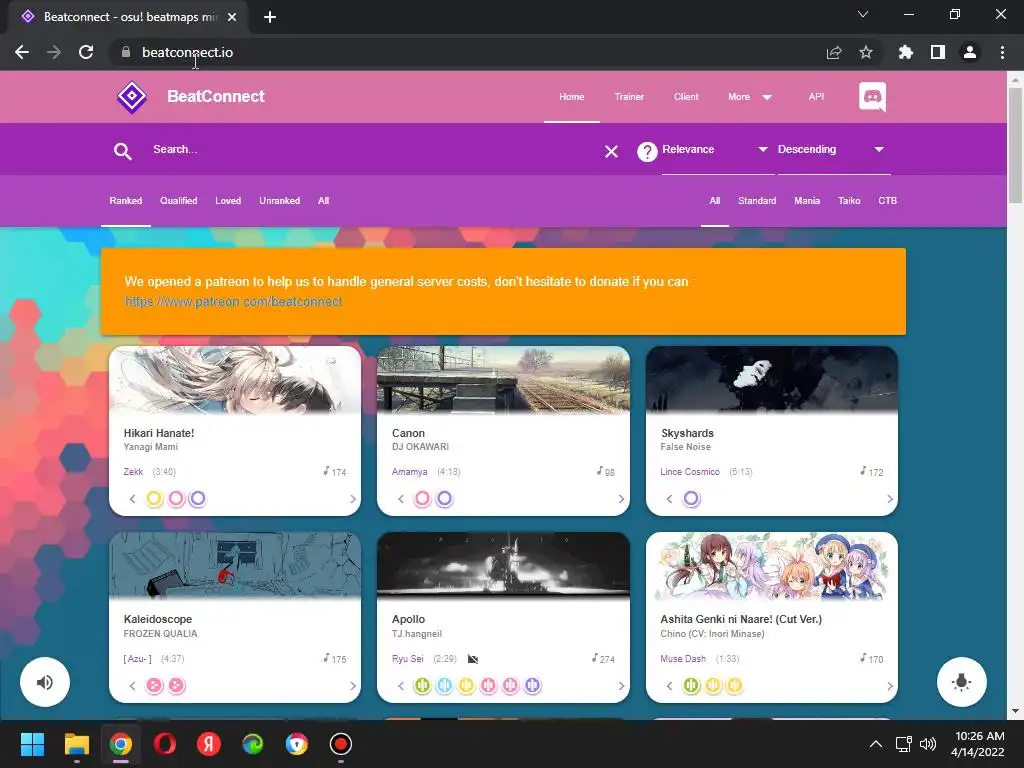
Task: Filter by Mania mode
Action: 807,200
